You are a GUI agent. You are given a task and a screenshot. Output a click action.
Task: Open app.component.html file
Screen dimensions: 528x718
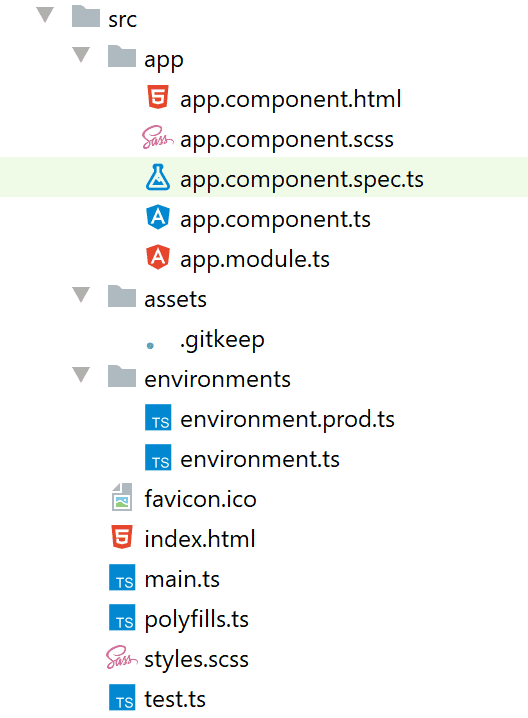click(x=291, y=98)
